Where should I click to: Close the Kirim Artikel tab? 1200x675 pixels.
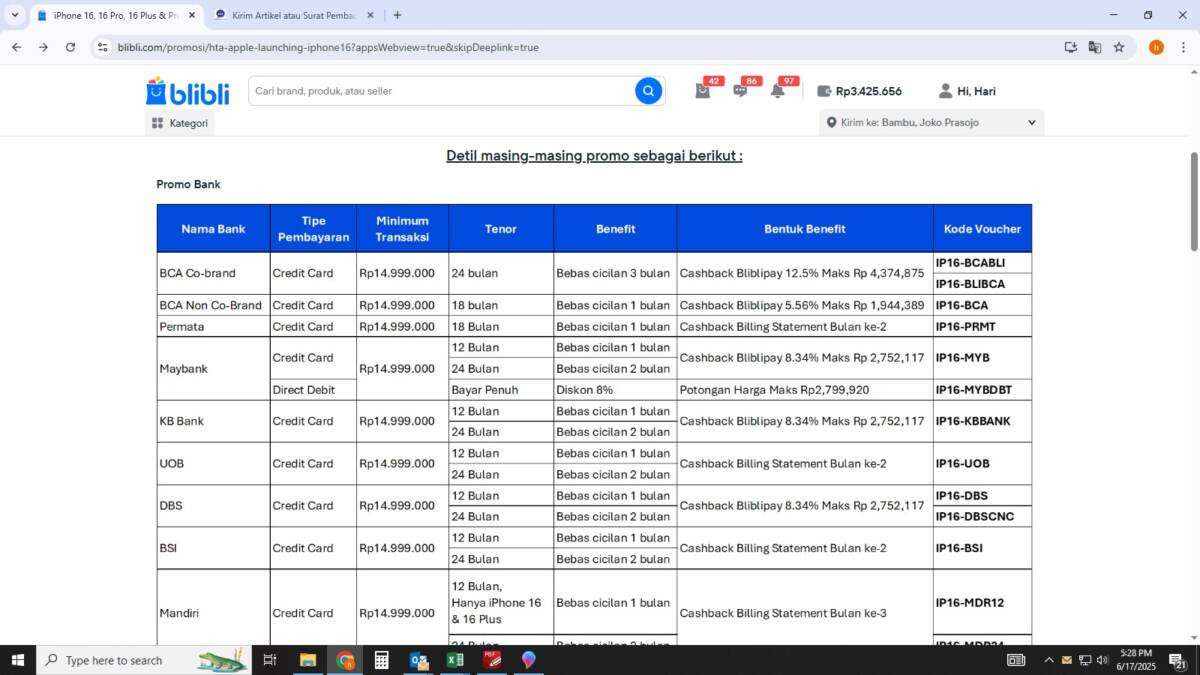(x=370, y=15)
